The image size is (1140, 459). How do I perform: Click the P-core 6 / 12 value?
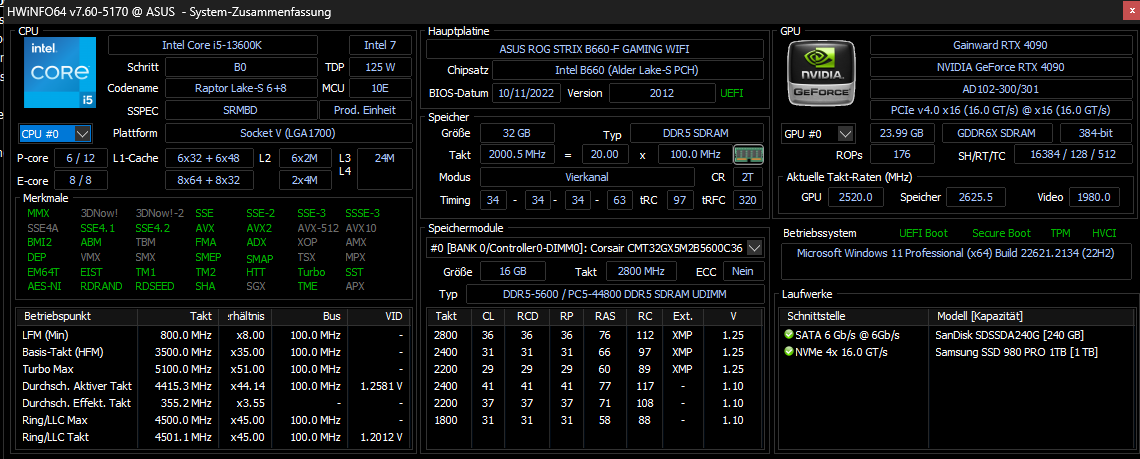point(80,158)
